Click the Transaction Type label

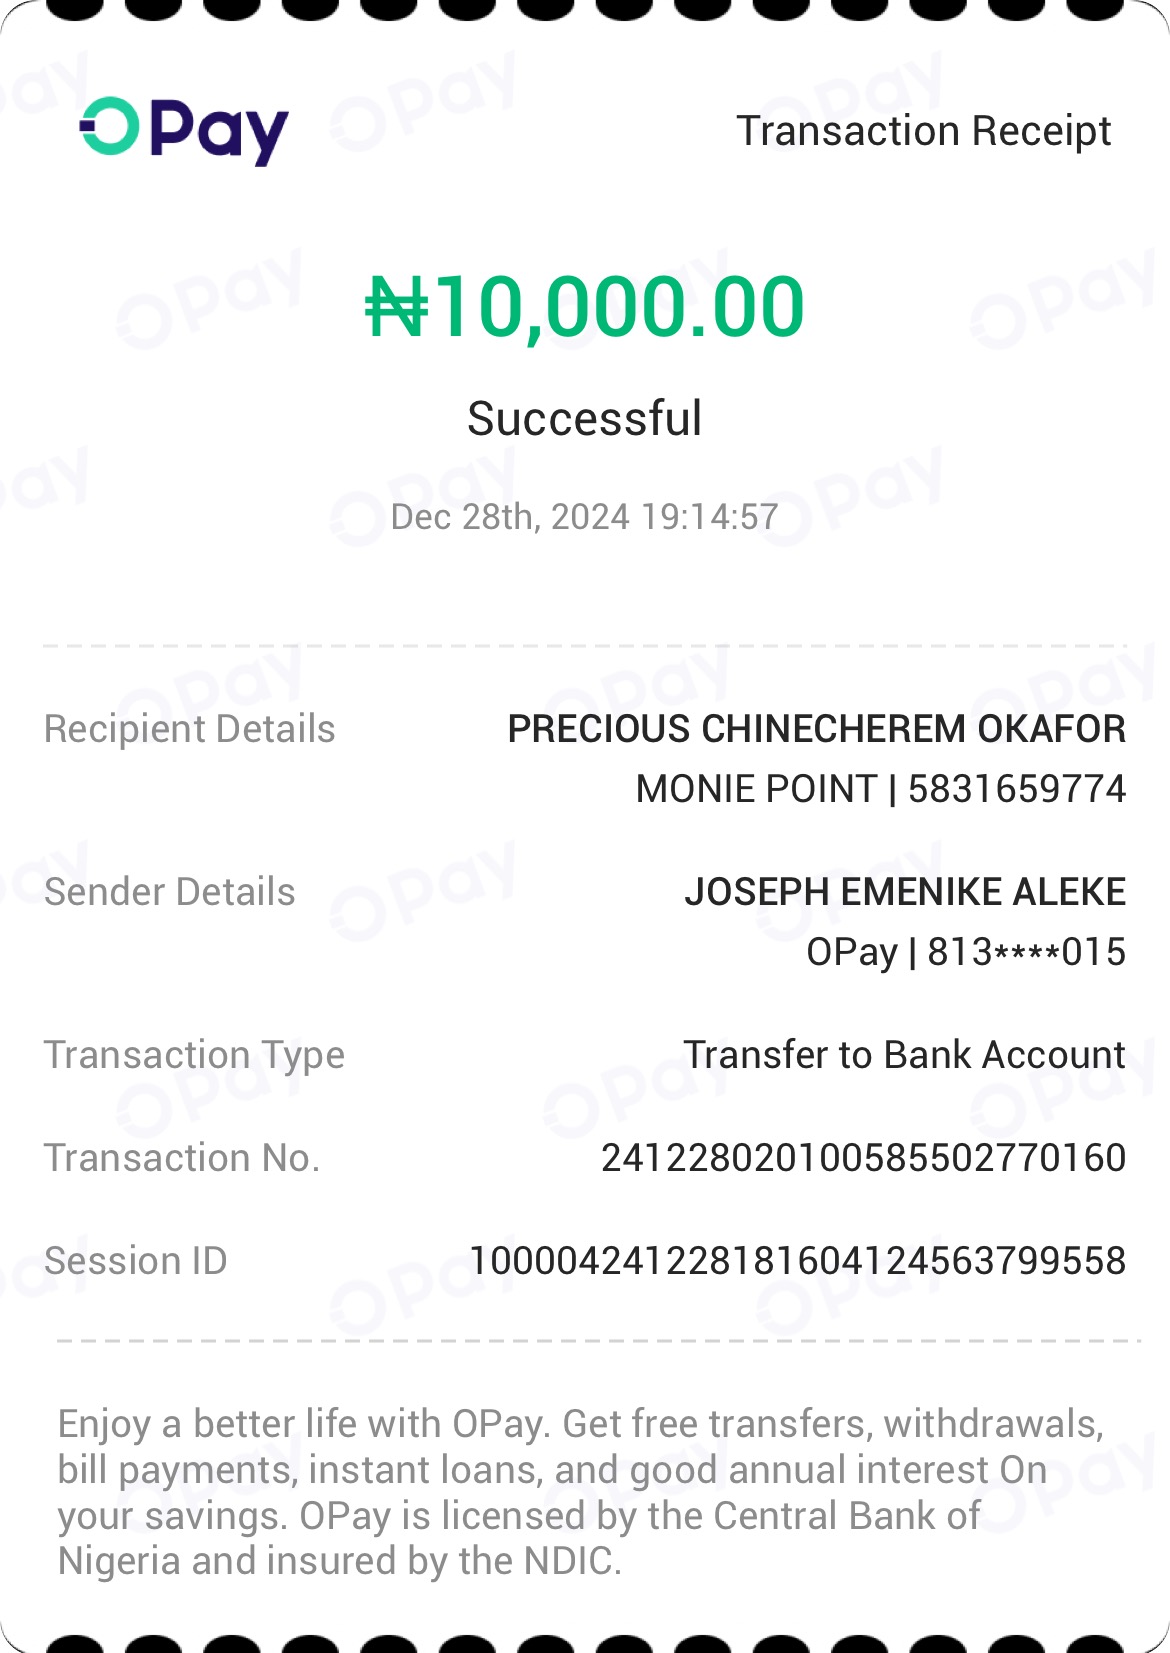pyautogui.click(x=194, y=1055)
